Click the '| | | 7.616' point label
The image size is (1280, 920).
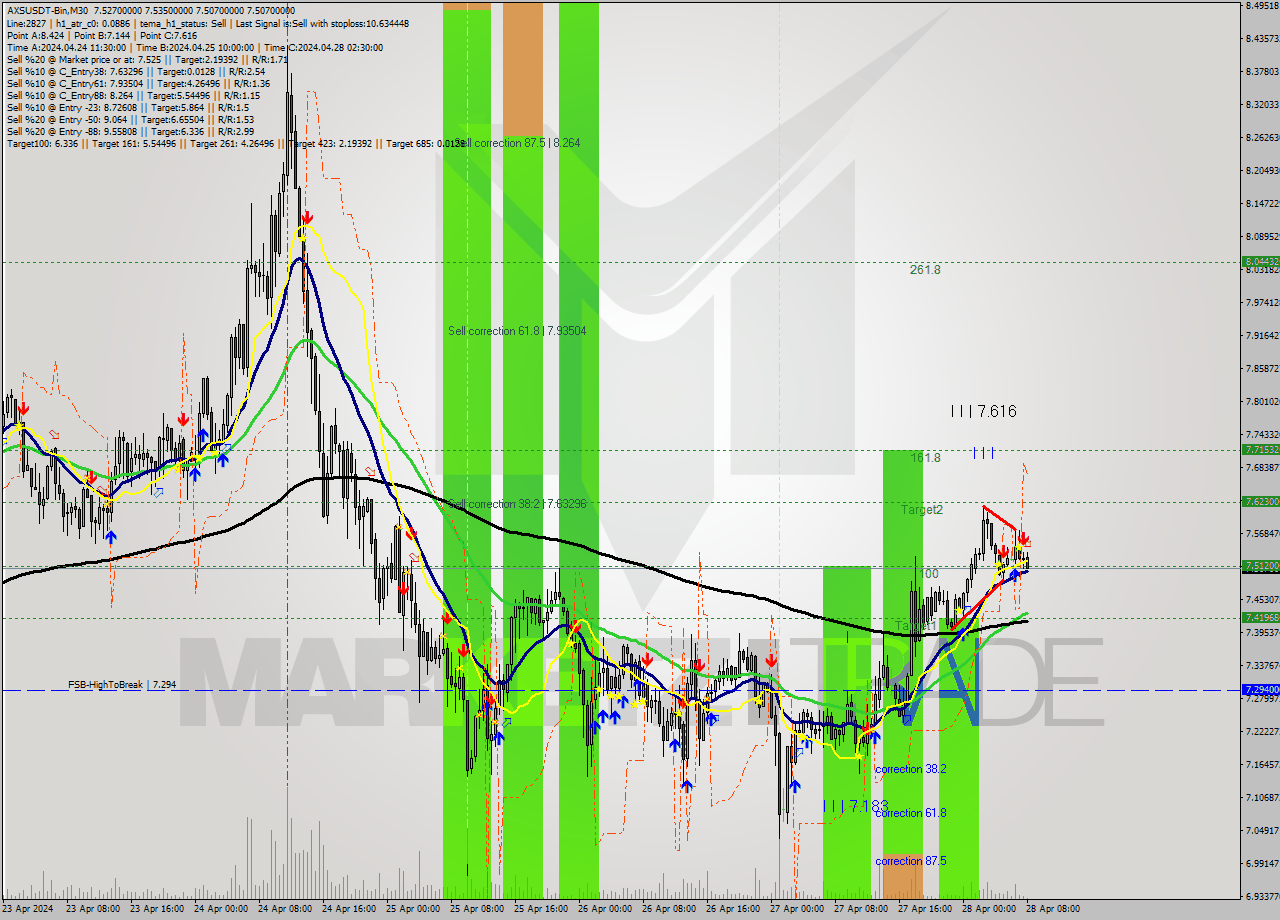[983, 411]
